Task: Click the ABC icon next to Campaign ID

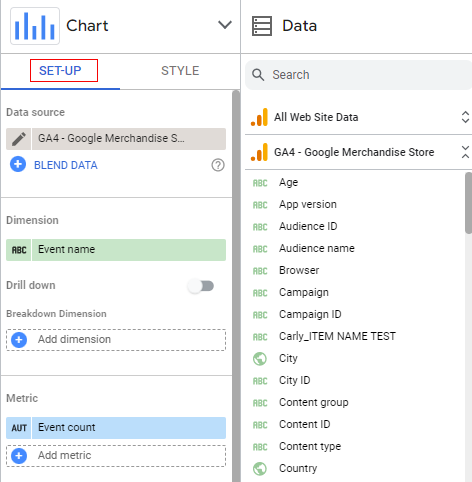Action: [x=260, y=315]
